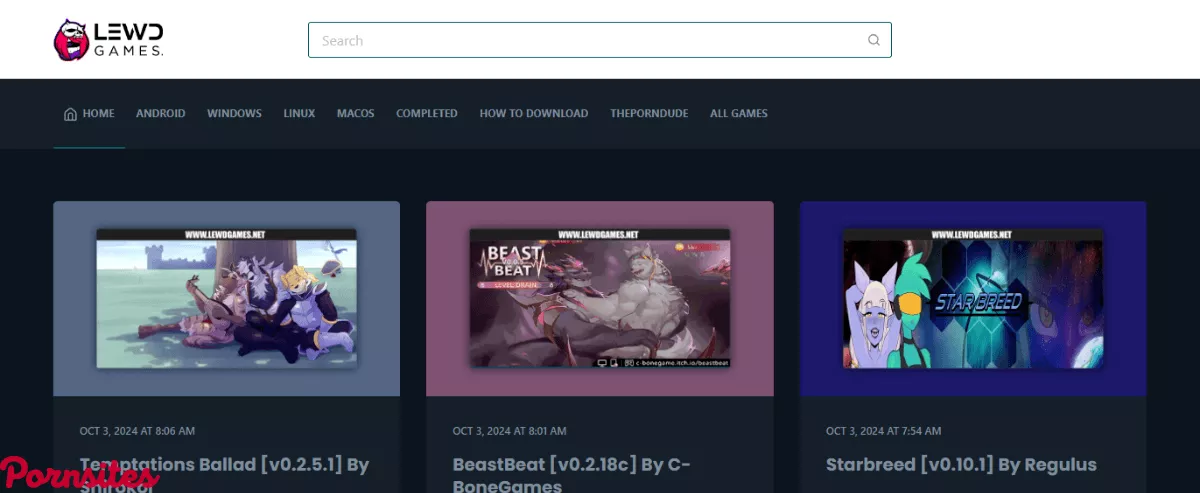Open the Temptations Ballad thumbnail
Screen dimensions: 1200x493
(226, 298)
